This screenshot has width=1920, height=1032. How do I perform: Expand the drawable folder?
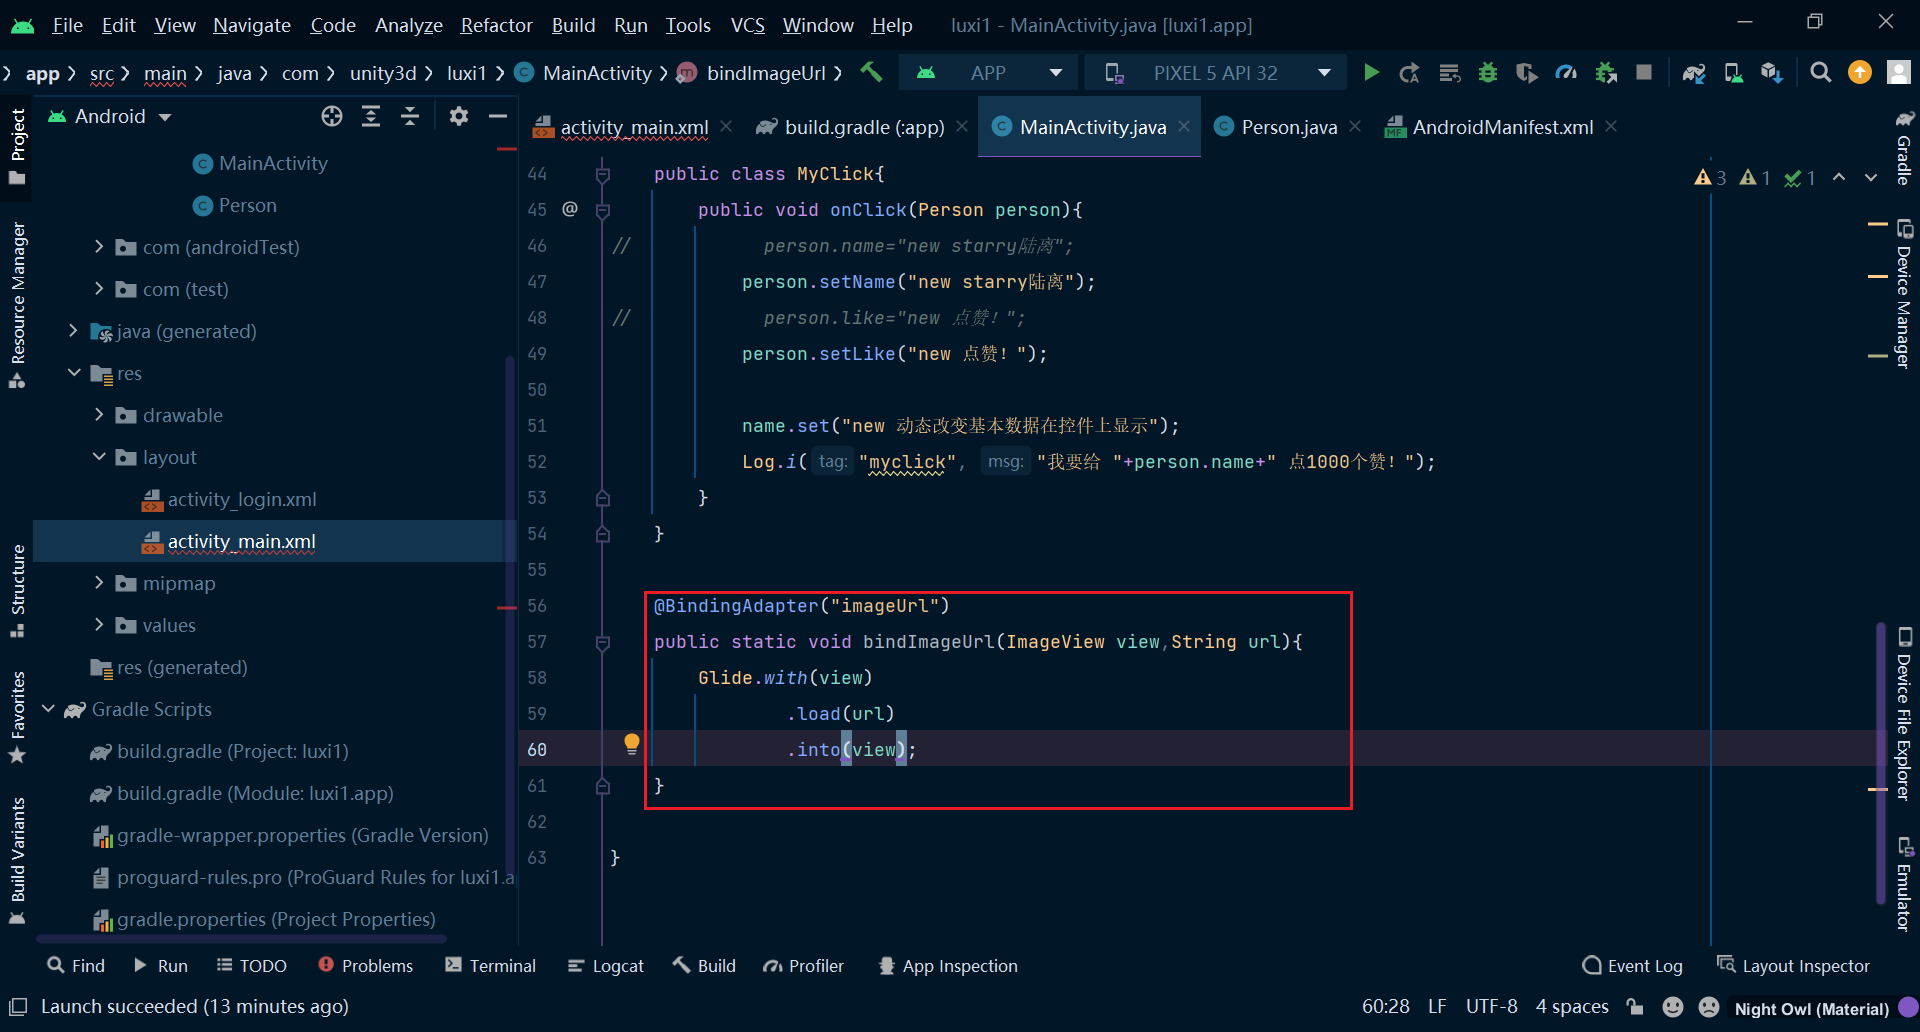98,414
